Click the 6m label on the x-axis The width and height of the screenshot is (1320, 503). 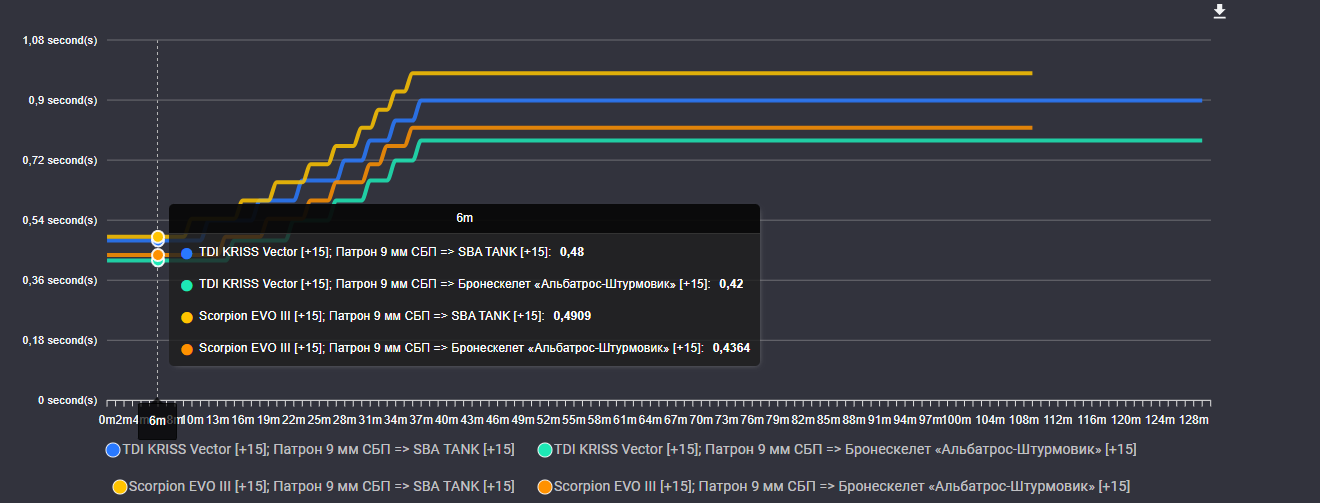[x=157, y=421]
